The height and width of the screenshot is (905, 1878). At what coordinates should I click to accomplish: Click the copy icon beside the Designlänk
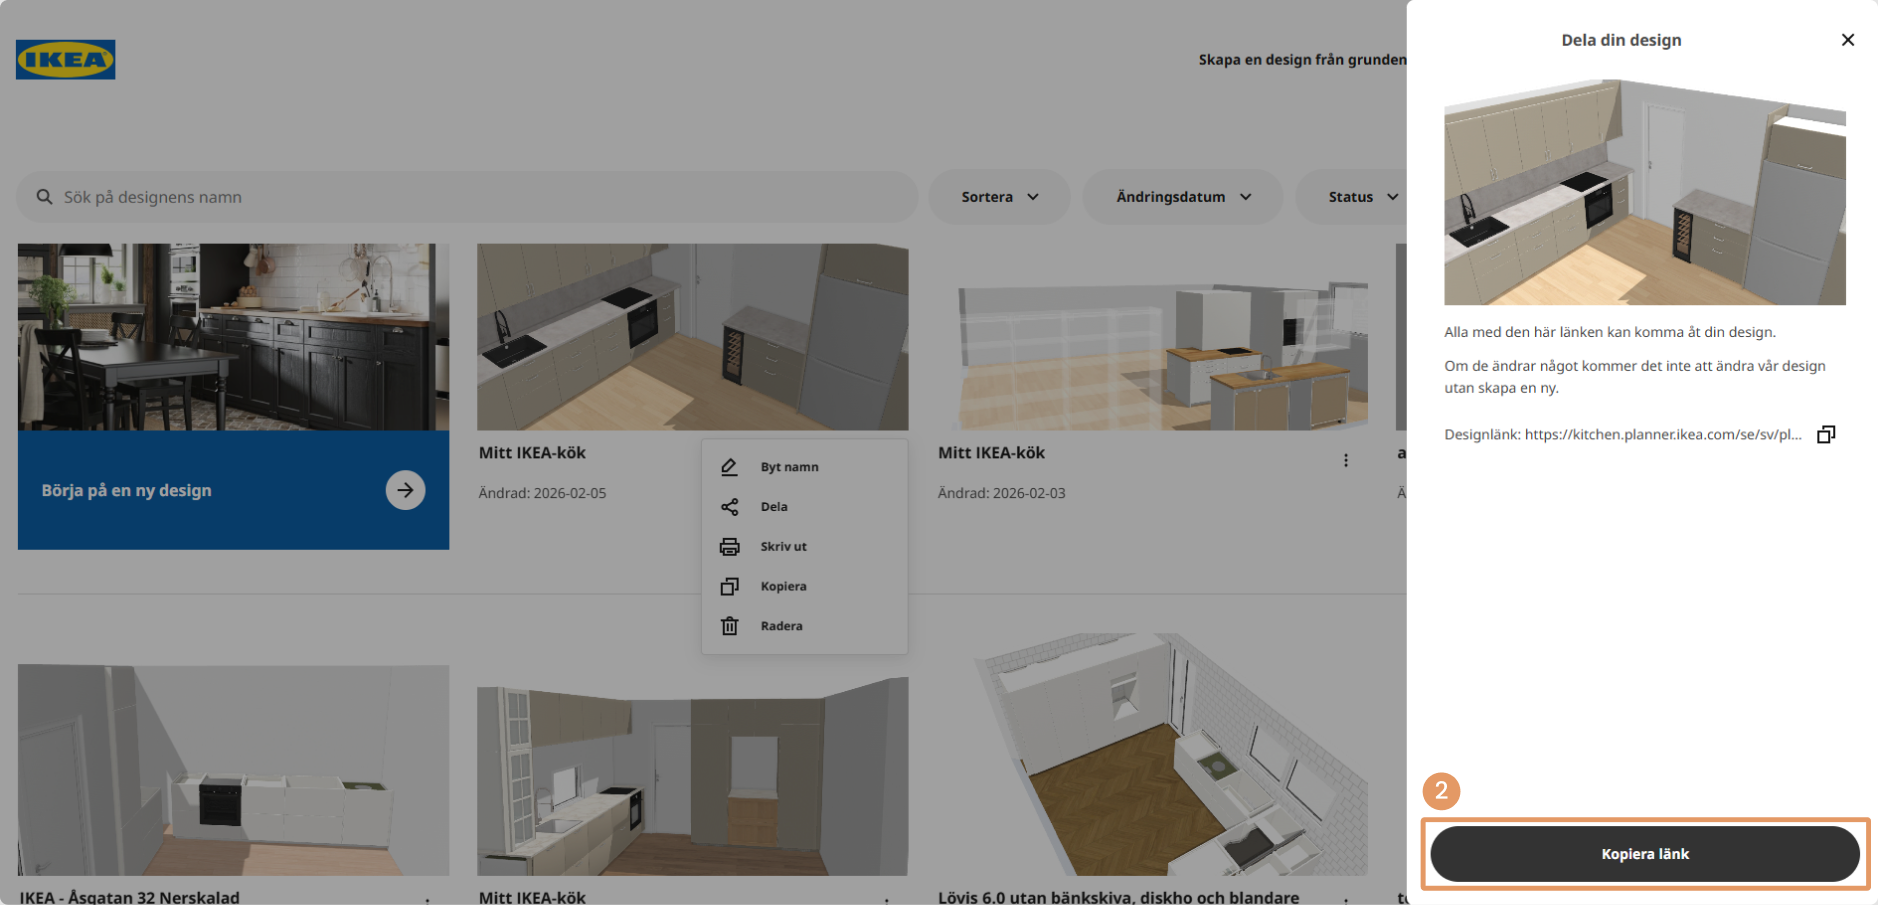click(1826, 434)
